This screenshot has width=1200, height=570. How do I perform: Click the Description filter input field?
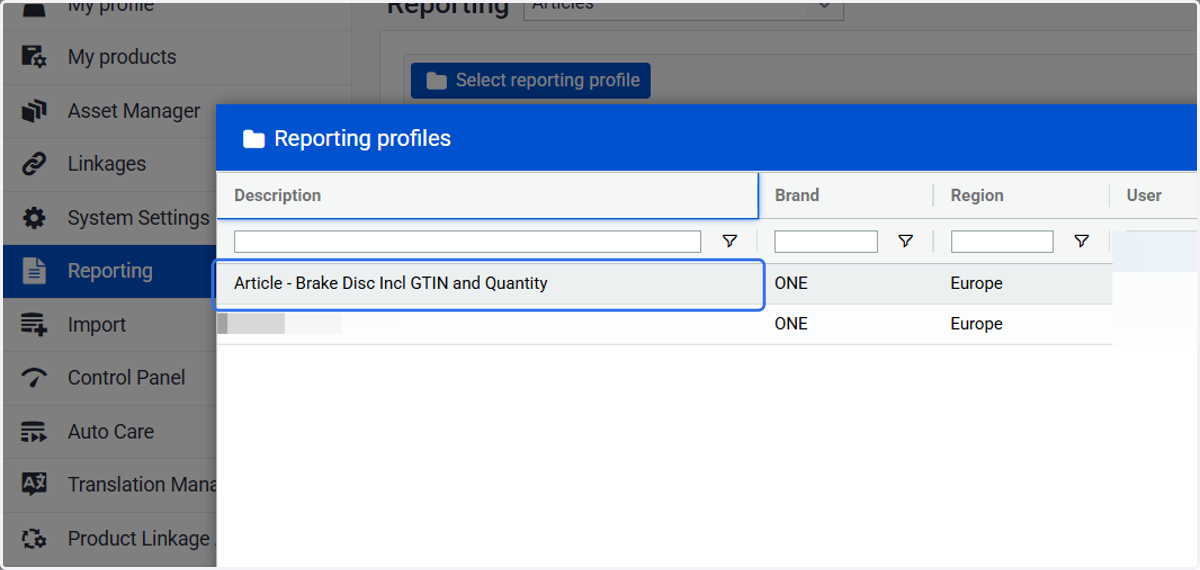467,241
